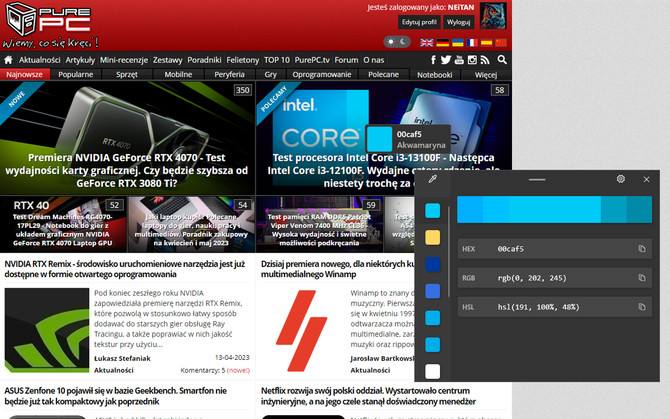The width and height of the screenshot is (670, 419).
Task: Open PurePC Facebook page icon
Action: [x=433, y=60]
